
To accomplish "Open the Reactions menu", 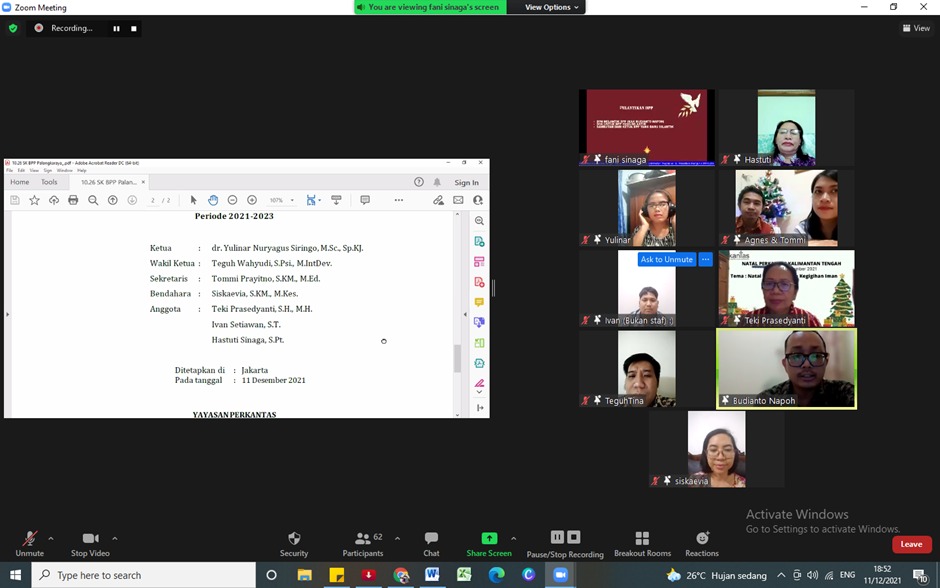I will coord(702,539).
